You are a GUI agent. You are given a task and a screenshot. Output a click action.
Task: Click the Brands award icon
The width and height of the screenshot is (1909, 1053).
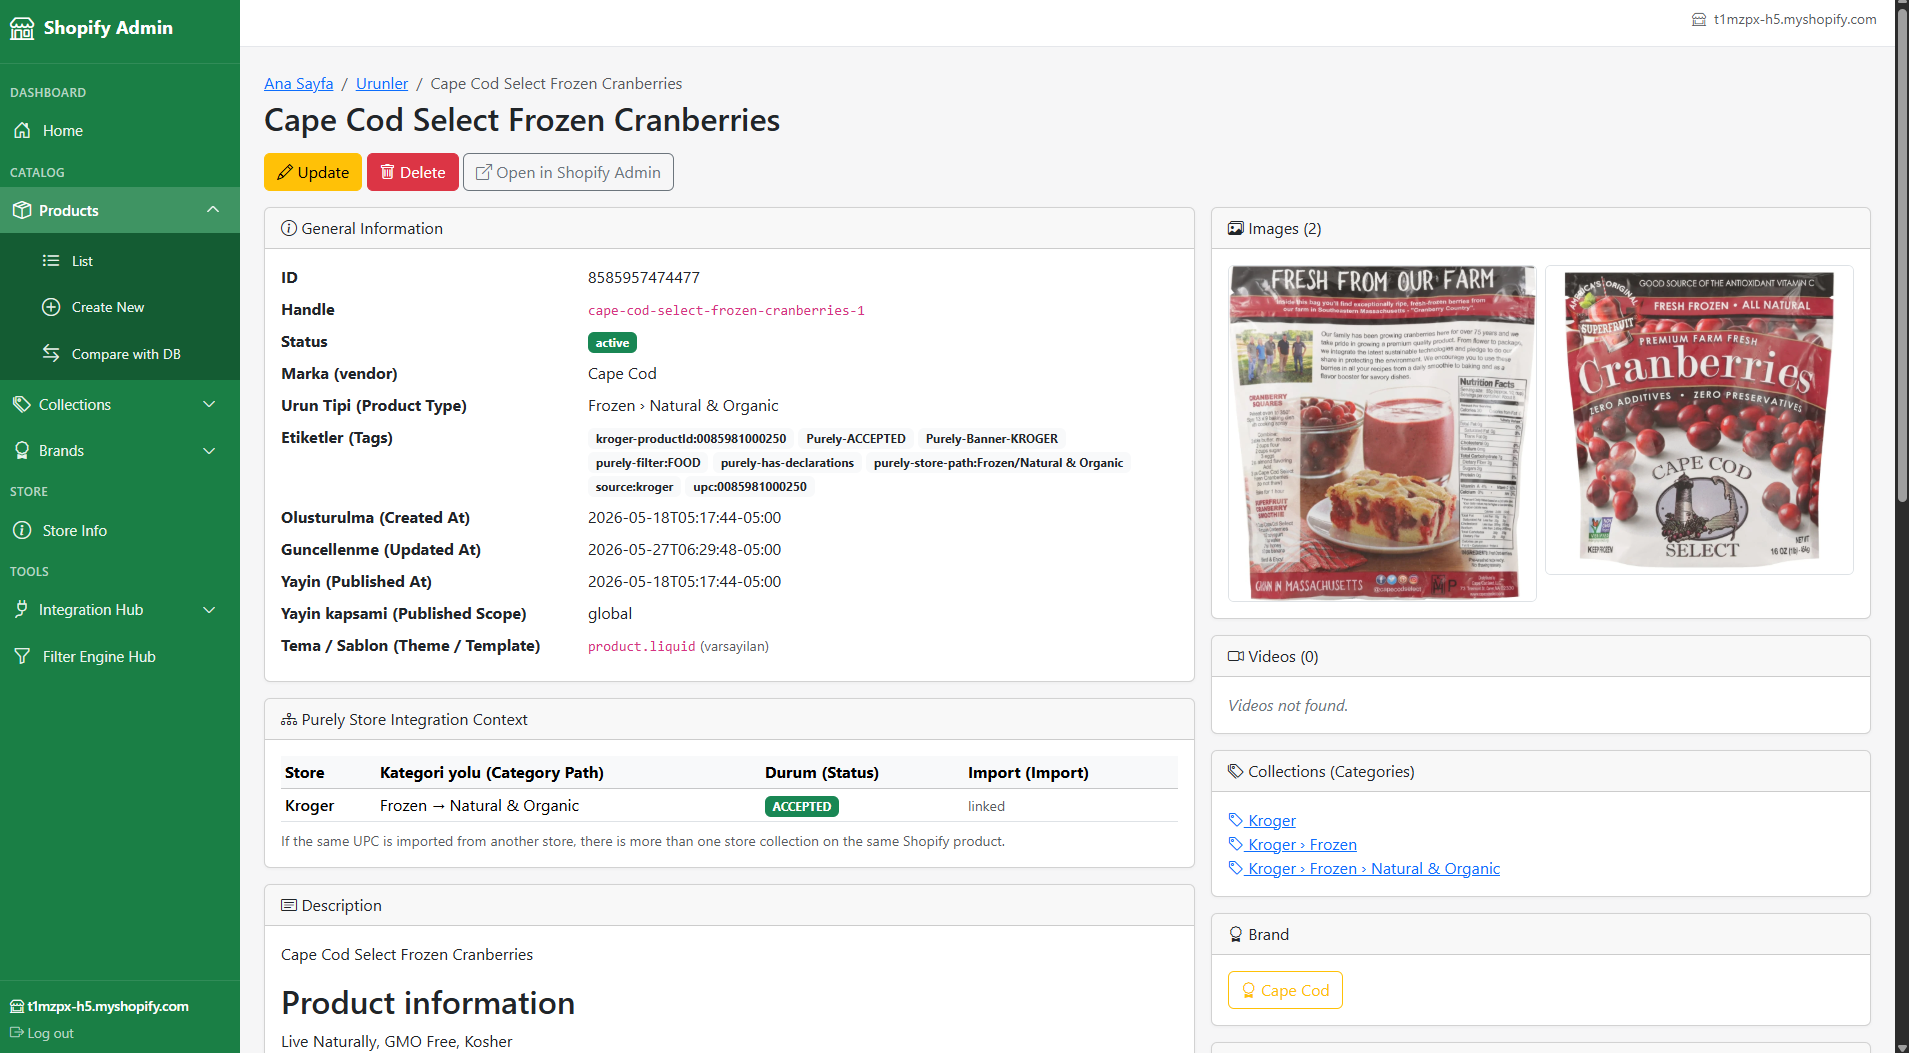pyautogui.click(x=22, y=451)
